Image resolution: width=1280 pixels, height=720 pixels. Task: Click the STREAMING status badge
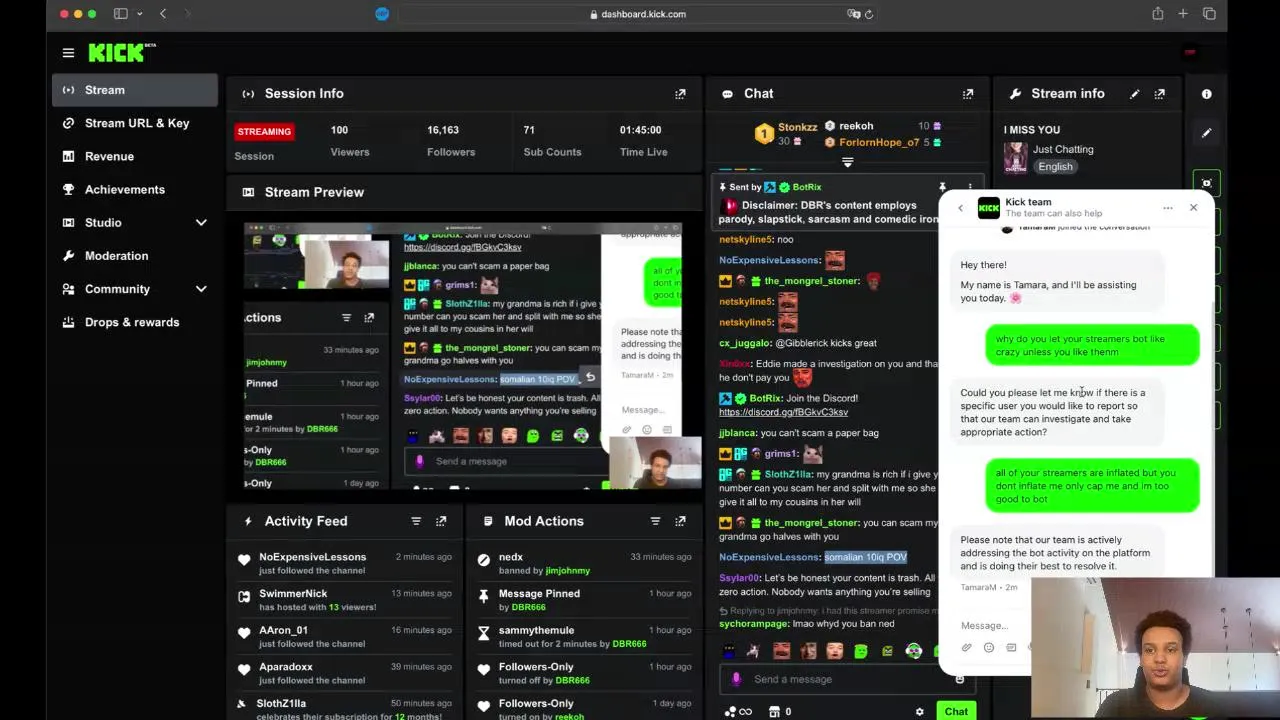coord(264,131)
